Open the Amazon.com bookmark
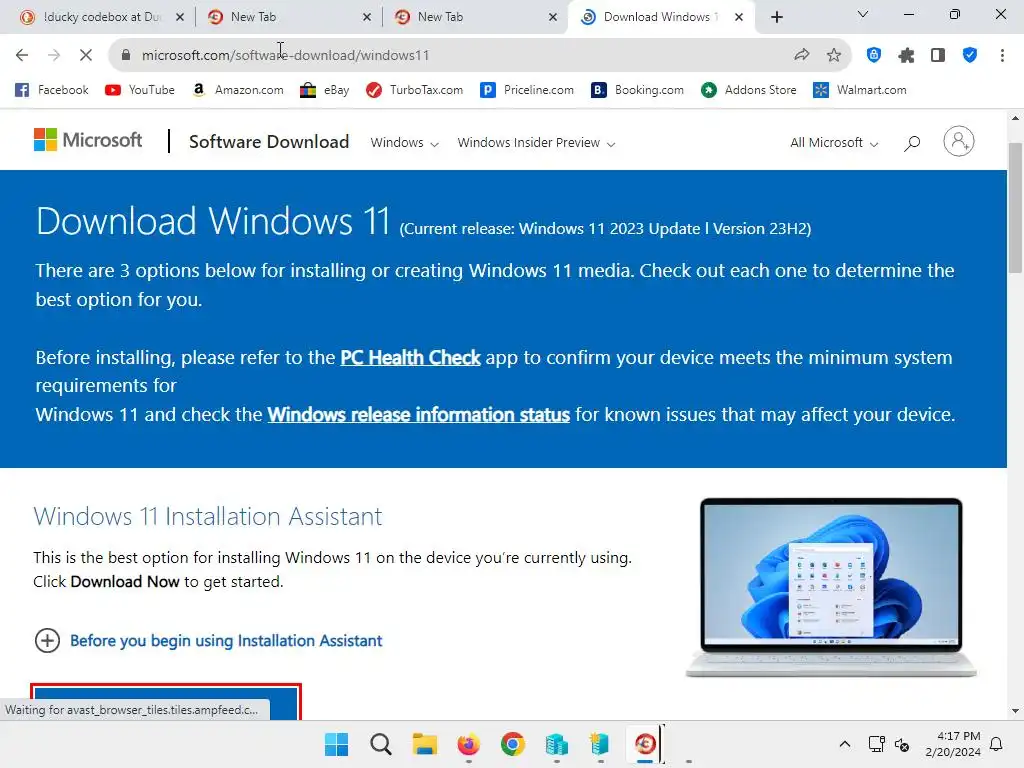The height and width of the screenshot is (768, 1024). point(238,90)
